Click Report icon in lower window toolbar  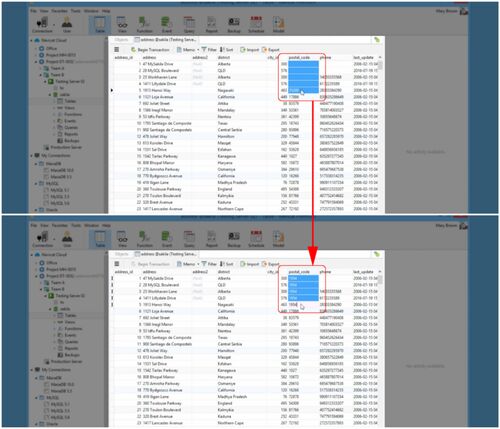(211, 239)
